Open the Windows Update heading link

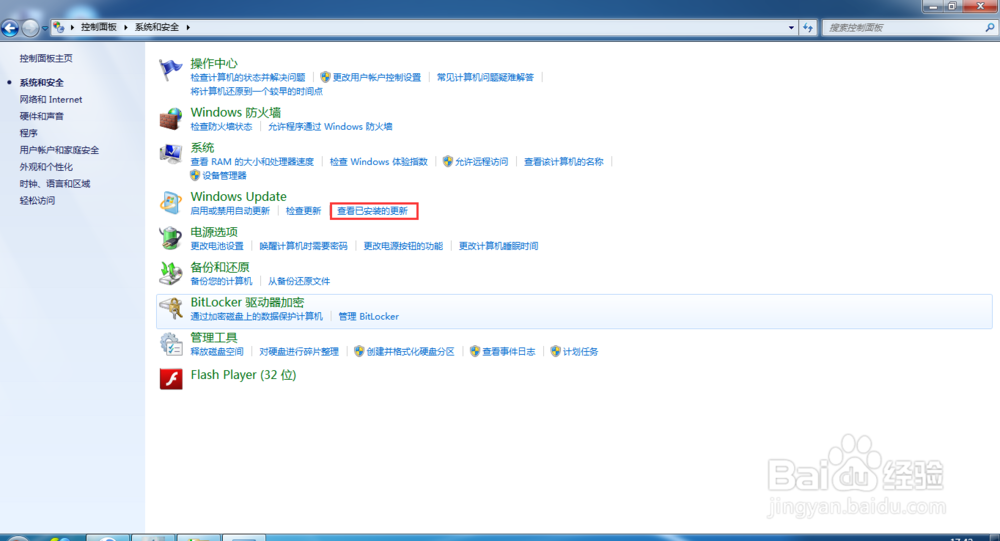[239, 196]
